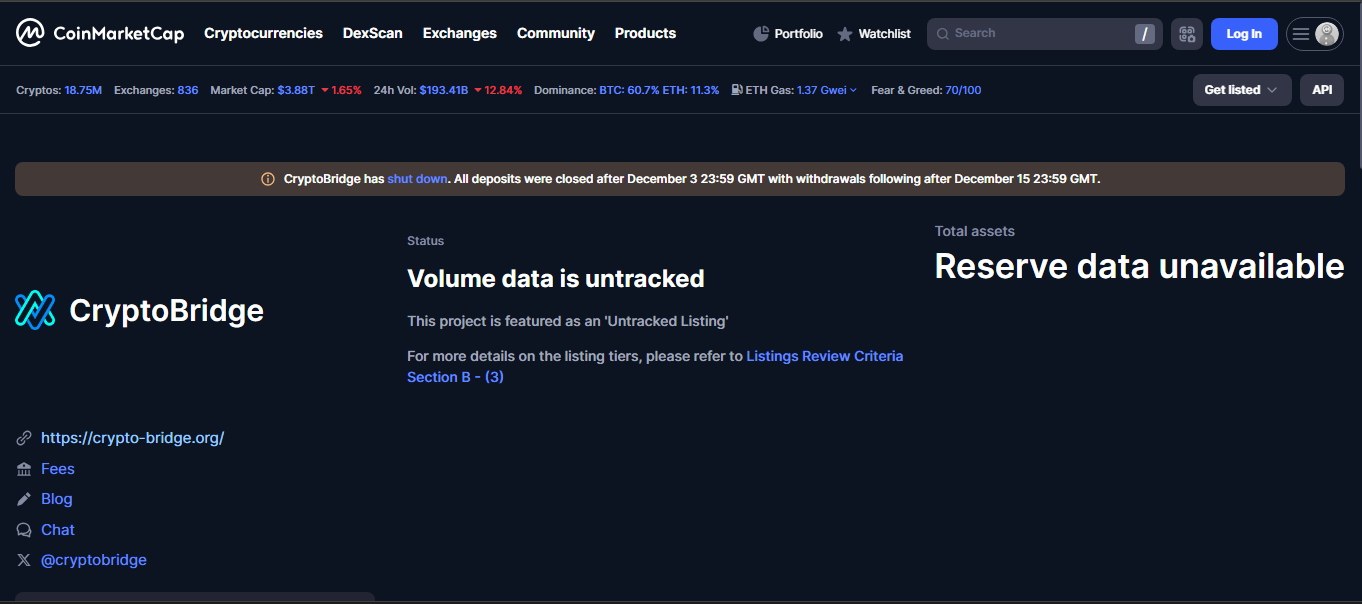Click the BTC 60.7% ETH 11.3% dominance value
Image resolution: width=1362 pixels, height=604 pixels.
click(x=659, y=90)
